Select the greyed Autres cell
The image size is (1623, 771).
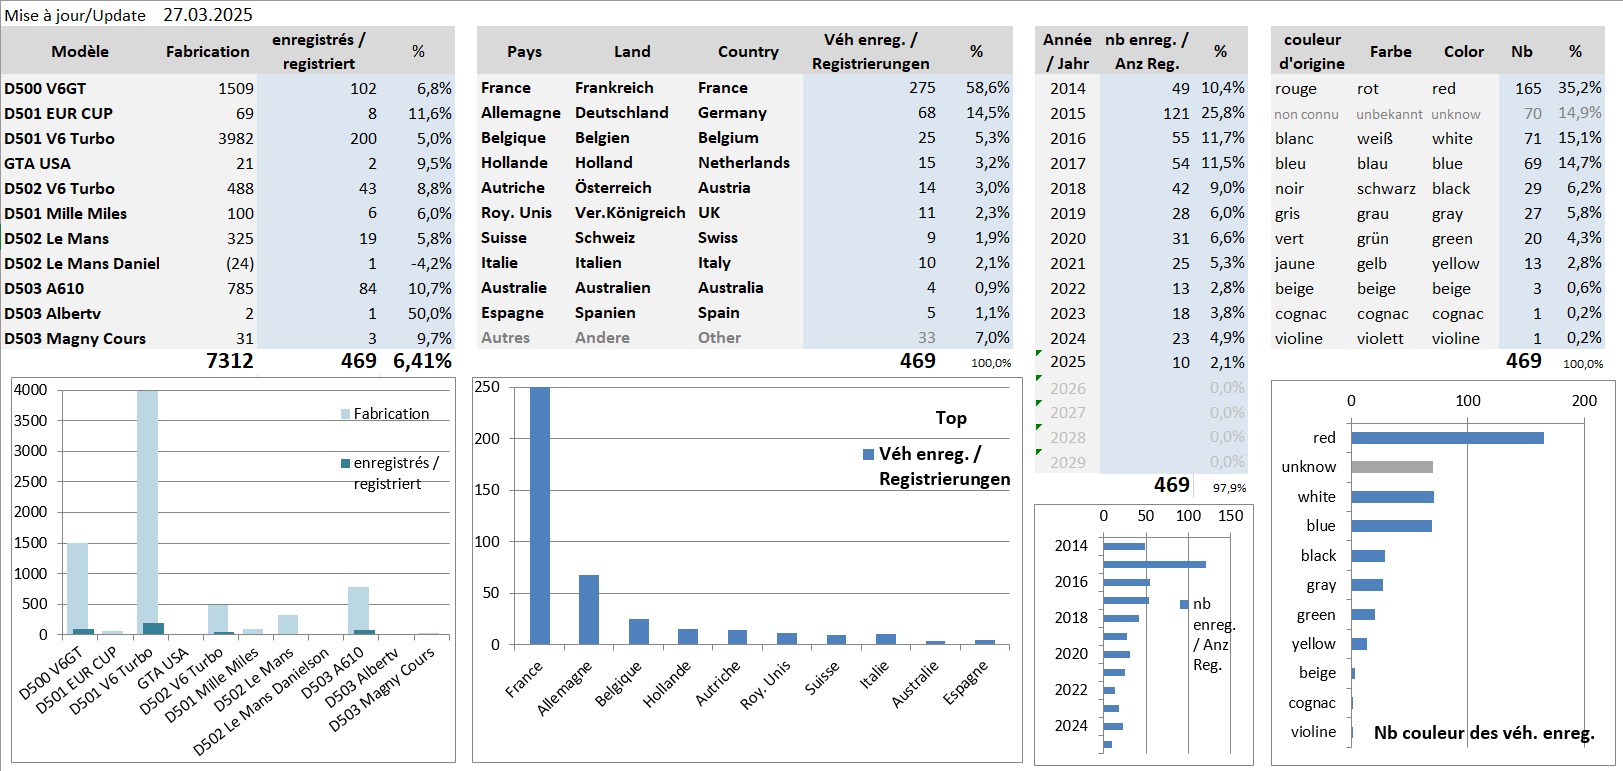(x=505, y=338)
